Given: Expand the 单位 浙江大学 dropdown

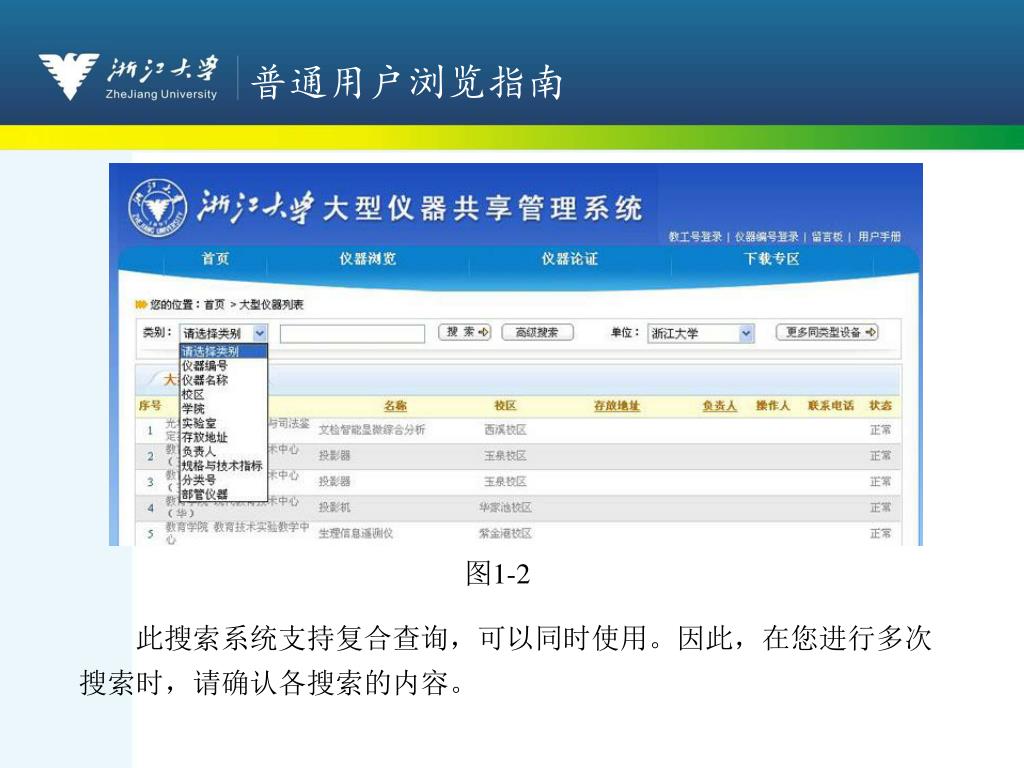Looking at the screenshot, I should (x=701, y=333).
